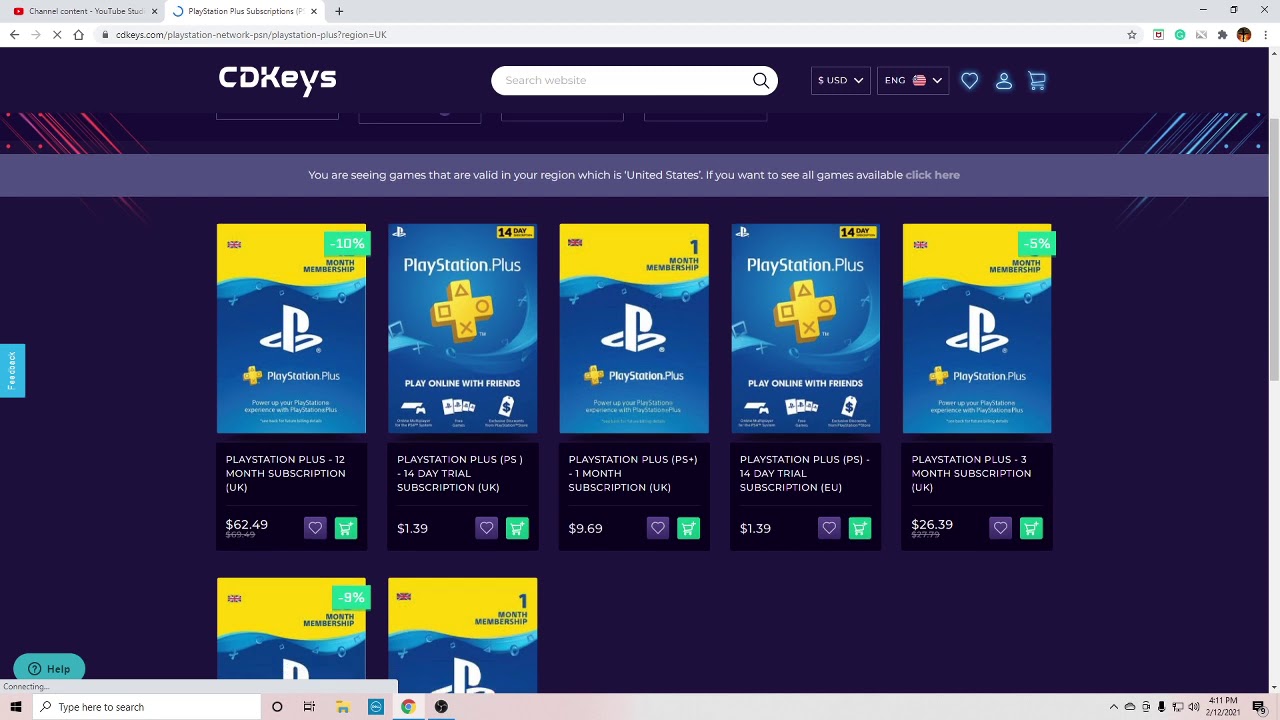This screenshot has height=720, width=1280.
Task: Add 3 Month Subscription (UK) to cart
Action: point(1031,528)
